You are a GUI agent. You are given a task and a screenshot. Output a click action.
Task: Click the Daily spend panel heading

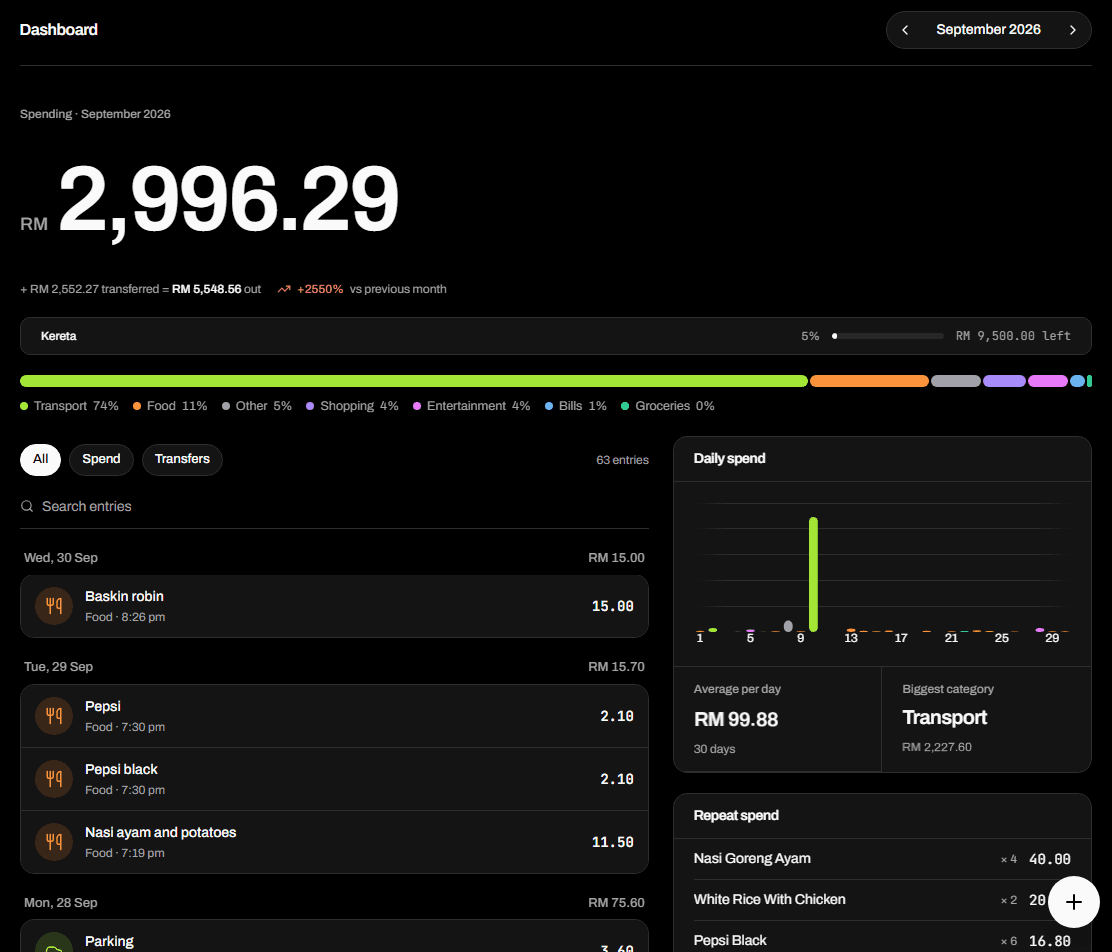[730, 458]
